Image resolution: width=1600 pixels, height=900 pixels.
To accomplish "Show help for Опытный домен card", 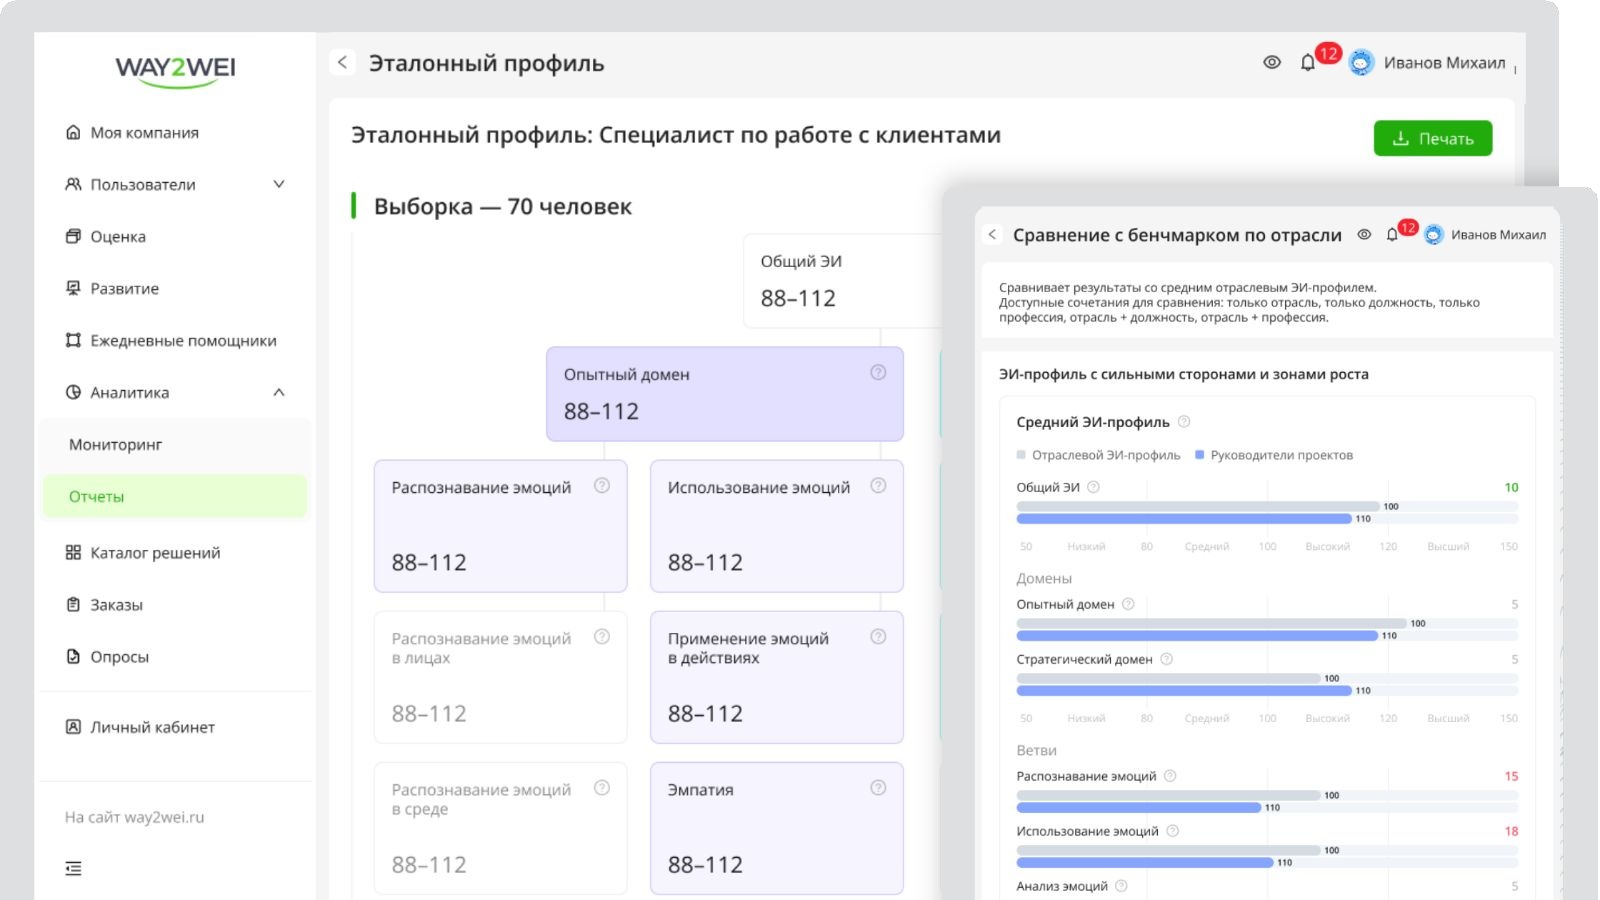I will pyautogui.click(x=878, y=372).
